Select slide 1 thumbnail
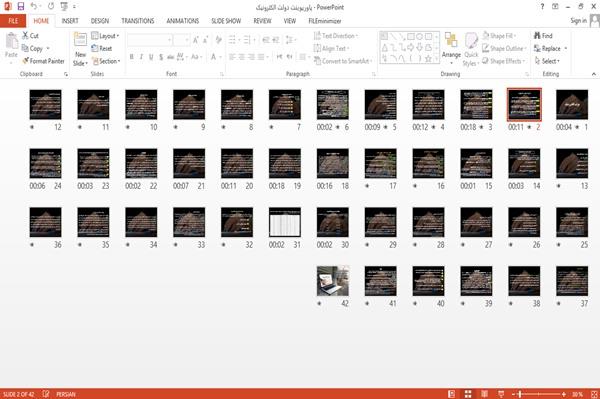Image resolution: width=600 pixels, height=399 pixels. click(x=572, y=104)
